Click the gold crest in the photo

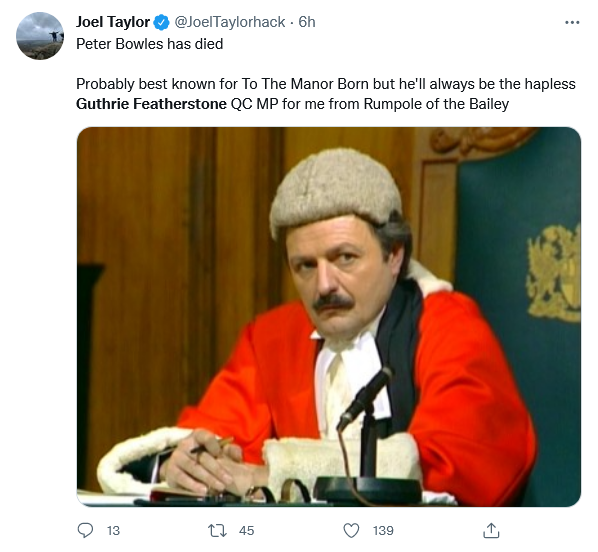554,273
